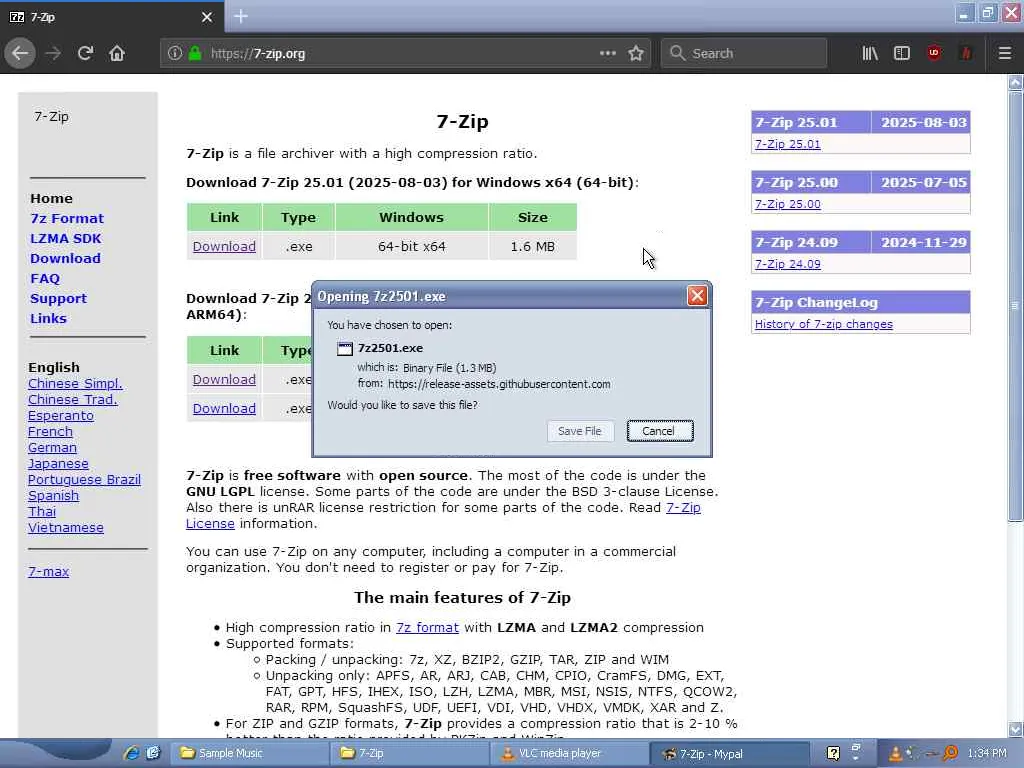1024x768 pixels.
Task: Open the uBlock Origin red shield icon
Action: 934,53
